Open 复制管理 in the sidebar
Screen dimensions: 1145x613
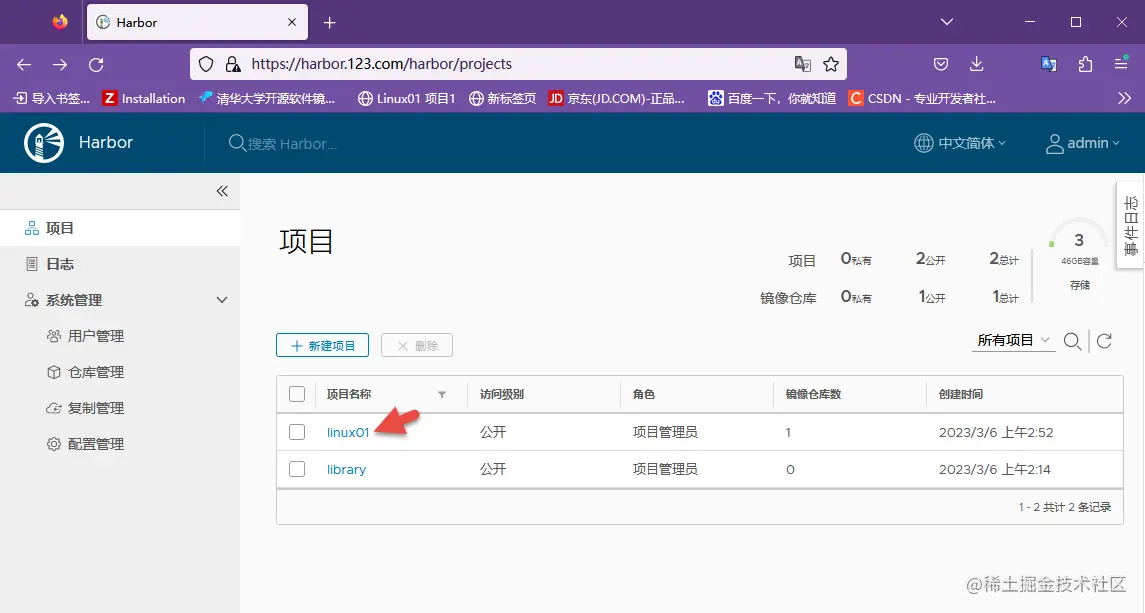tap(96, 408)
